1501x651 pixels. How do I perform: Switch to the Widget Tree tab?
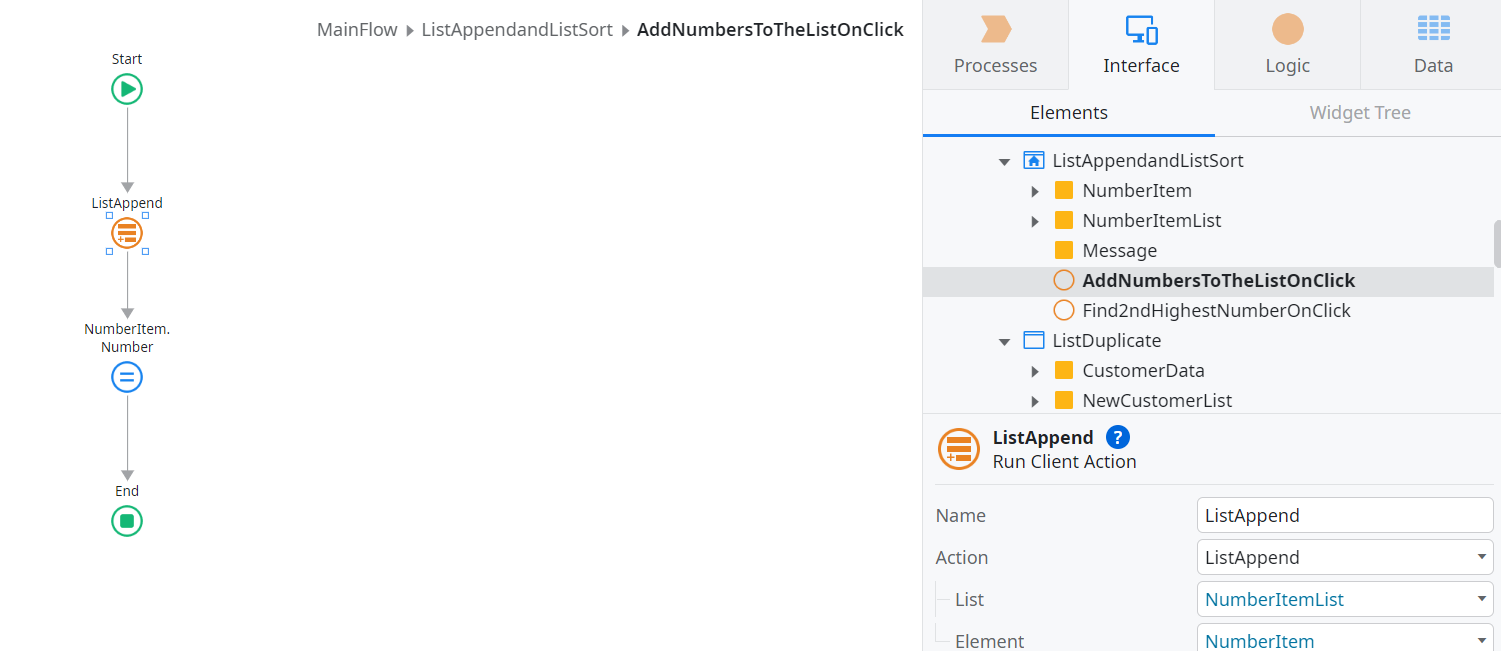tap(1360, 112)
